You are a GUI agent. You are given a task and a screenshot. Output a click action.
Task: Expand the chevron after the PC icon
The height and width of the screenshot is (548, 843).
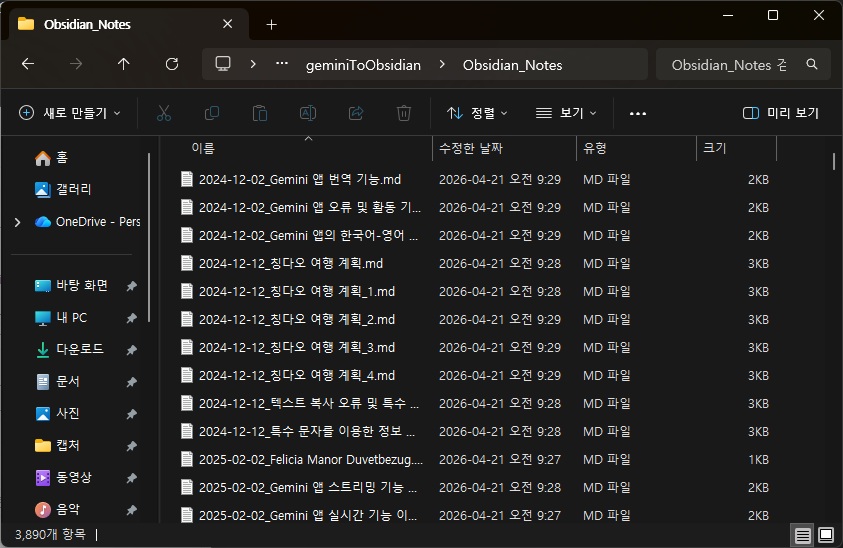pos(253,64)
